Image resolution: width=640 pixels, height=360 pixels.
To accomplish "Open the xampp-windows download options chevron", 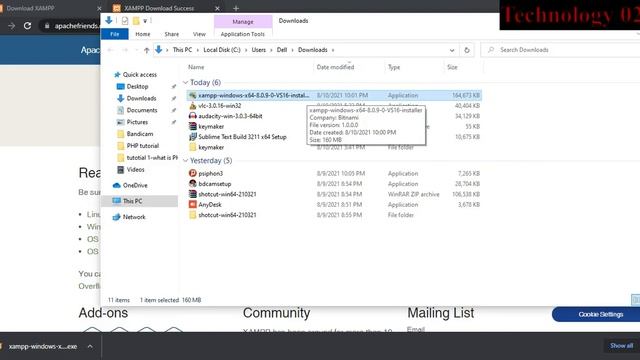I will (90, 347).
